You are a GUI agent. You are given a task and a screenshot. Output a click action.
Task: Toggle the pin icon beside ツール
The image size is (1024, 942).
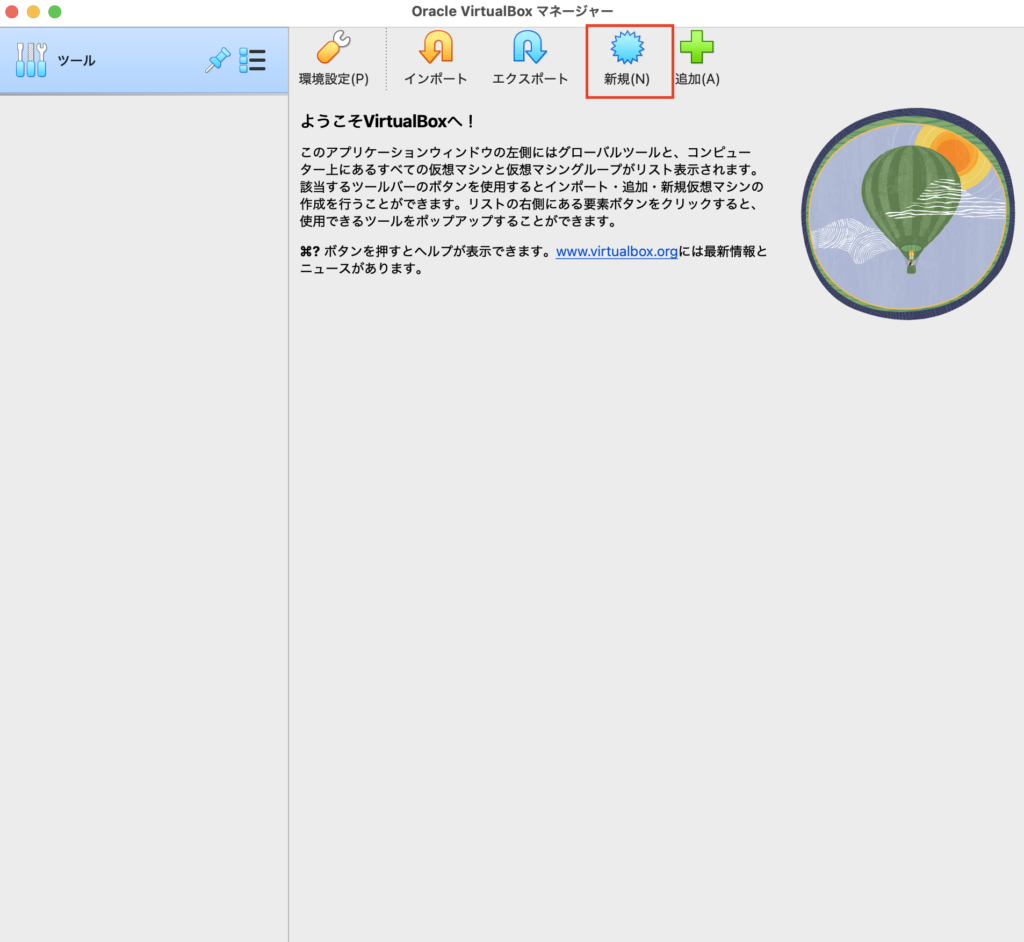(x=217, y=60)
